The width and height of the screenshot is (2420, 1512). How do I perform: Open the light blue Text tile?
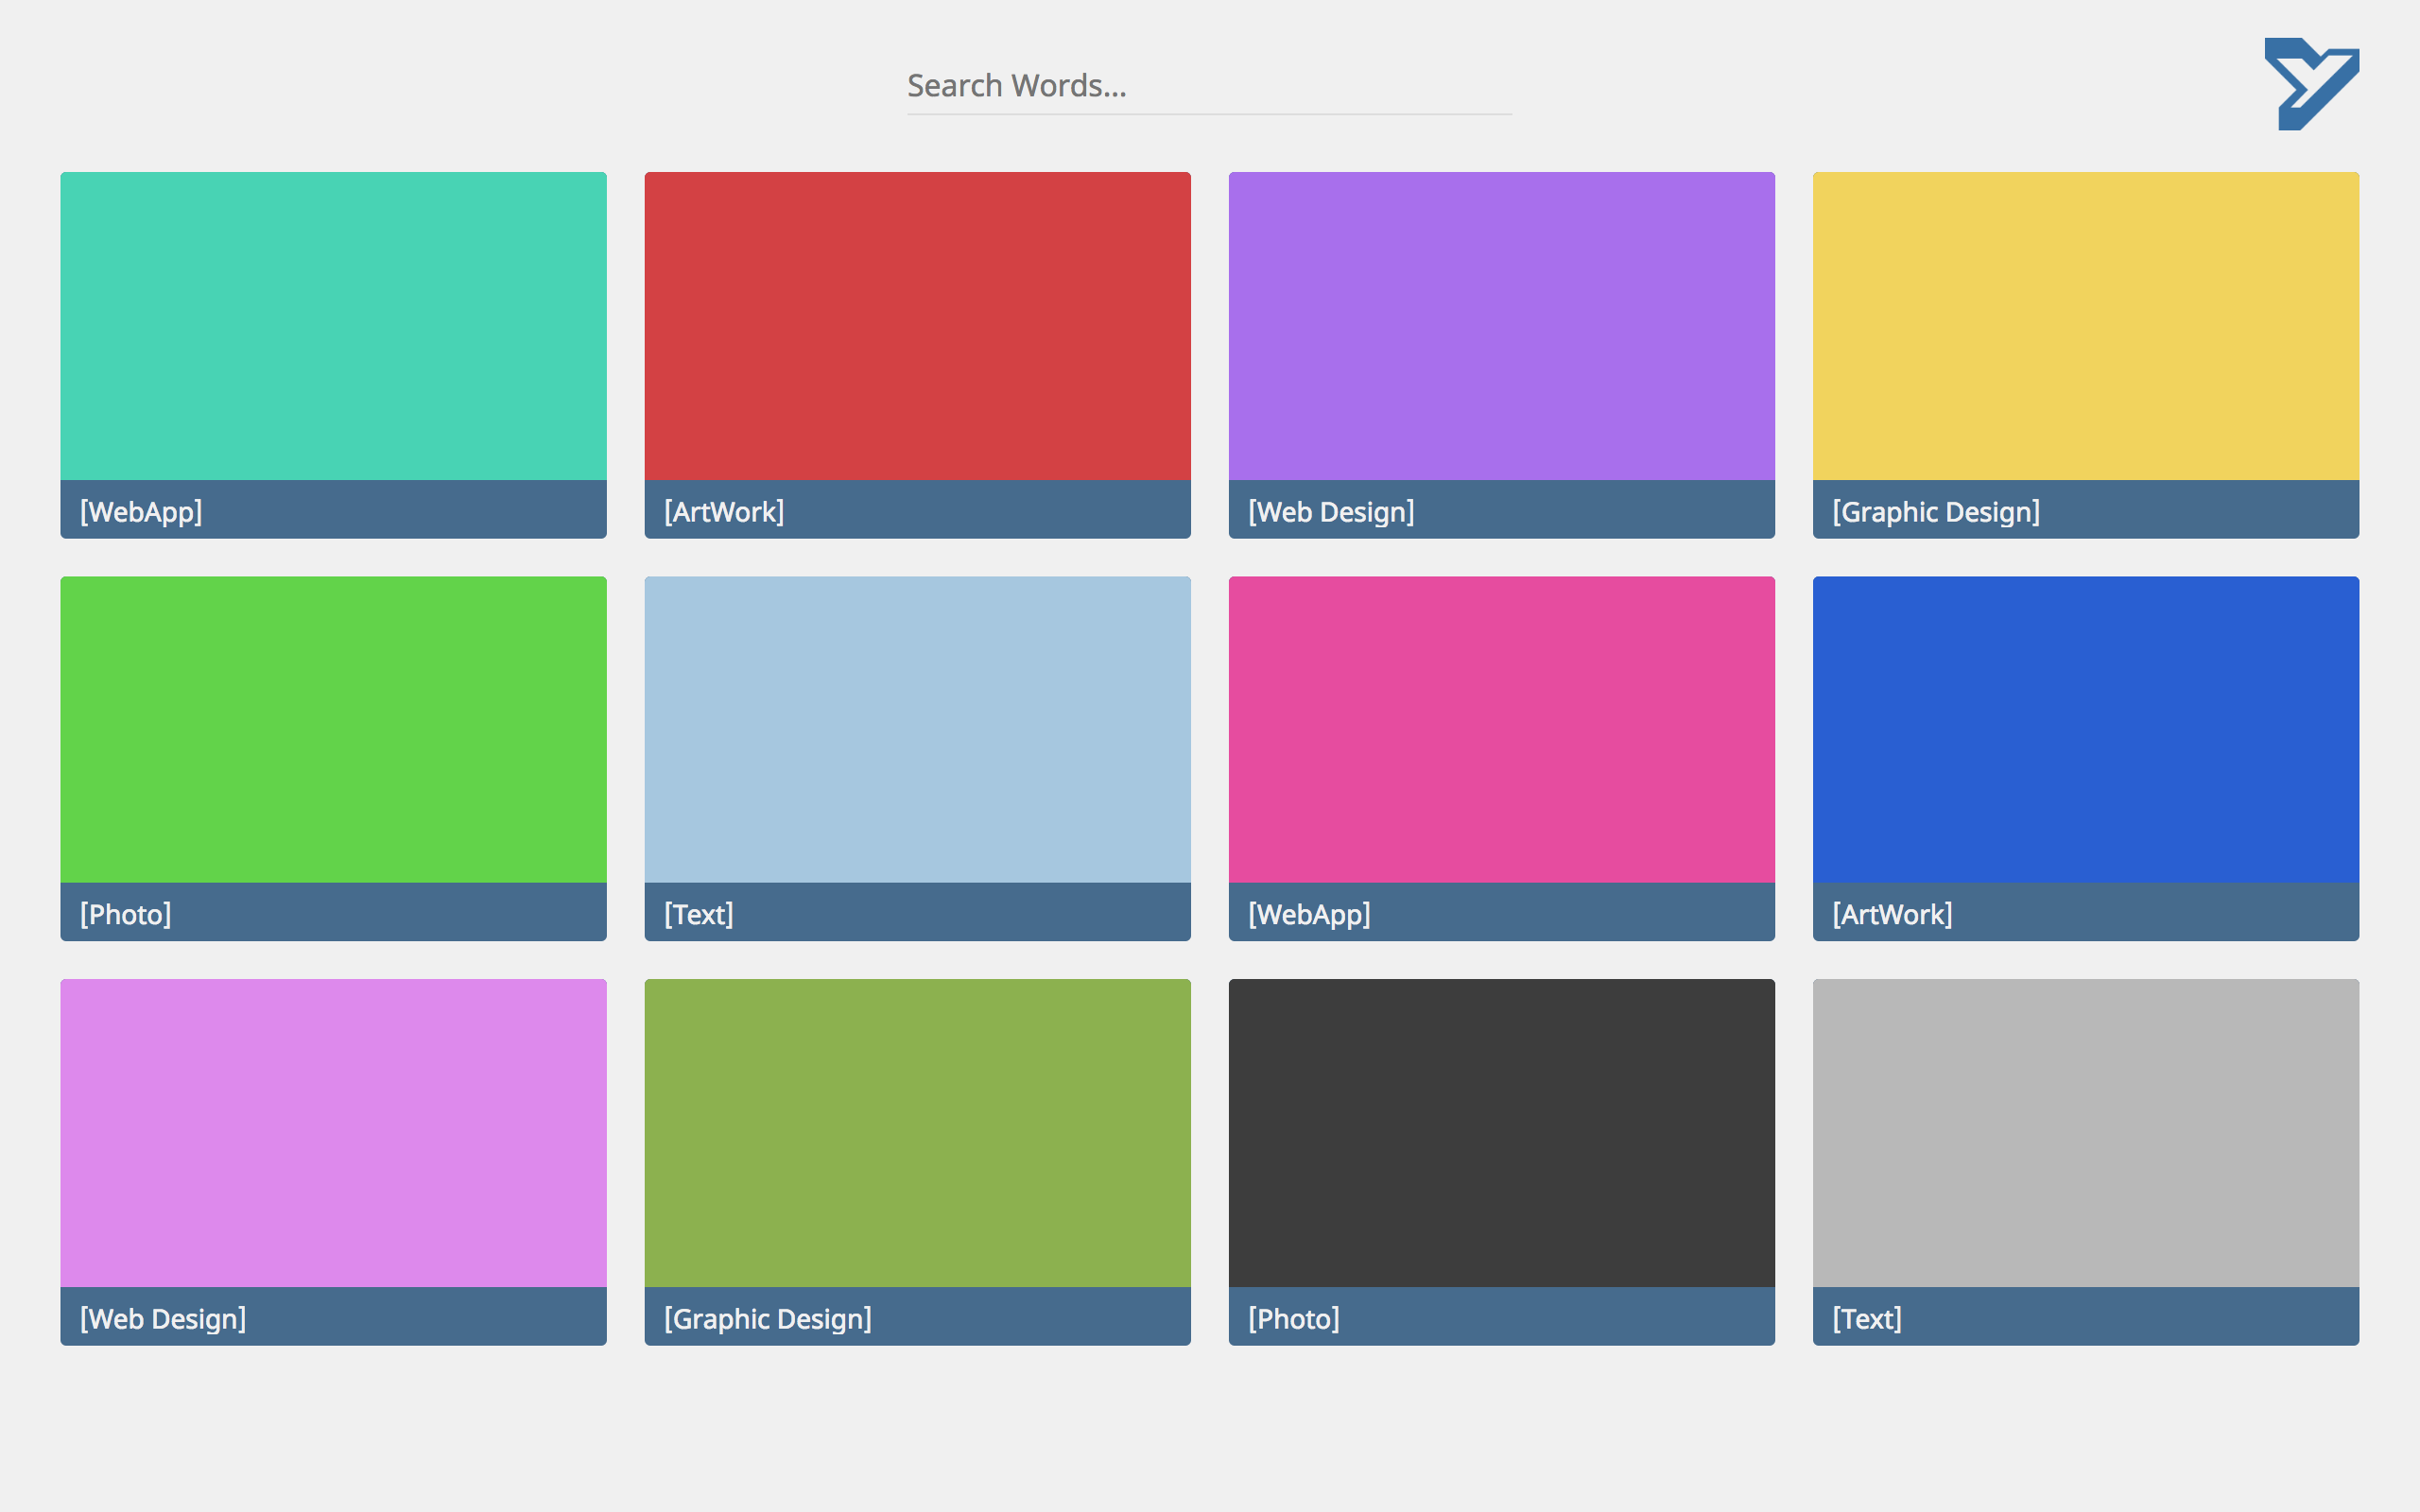(x=916, y=730)
